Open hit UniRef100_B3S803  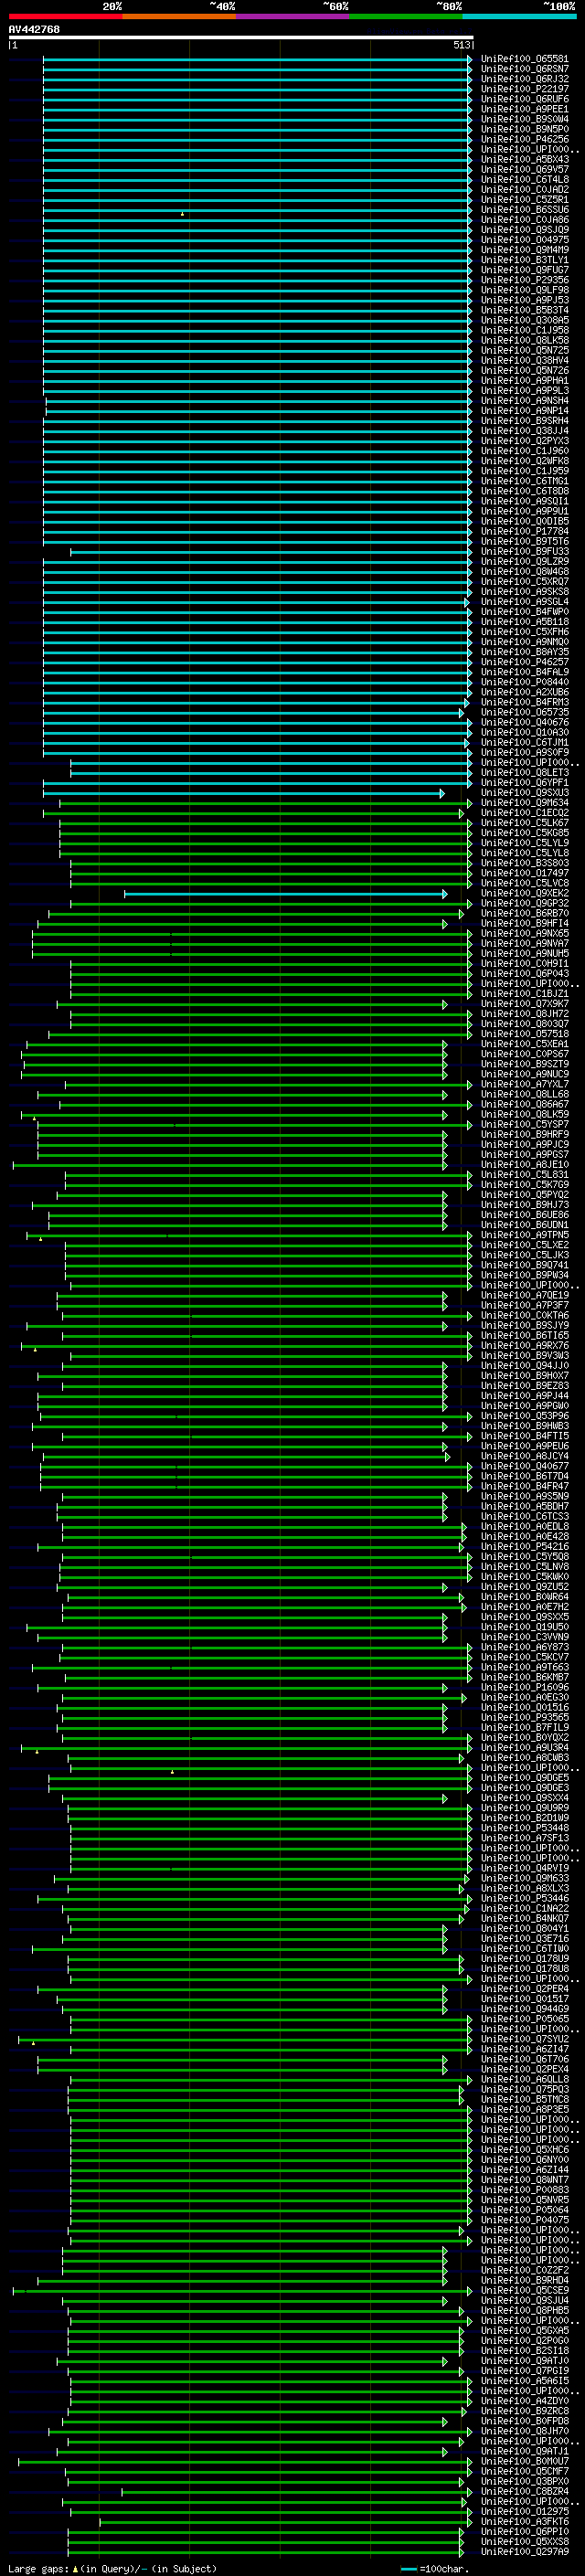coord(525,863)
